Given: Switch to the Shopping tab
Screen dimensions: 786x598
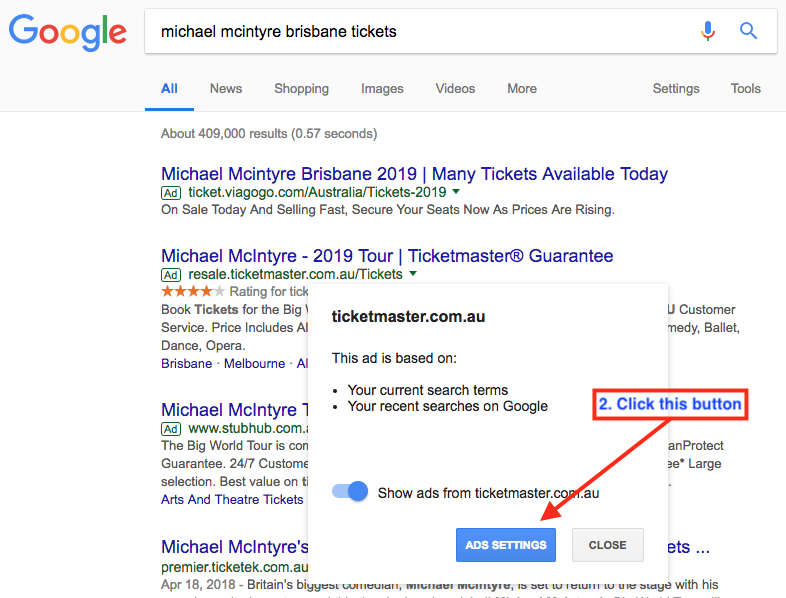Looking at the screenshot, I should (301, 89).
